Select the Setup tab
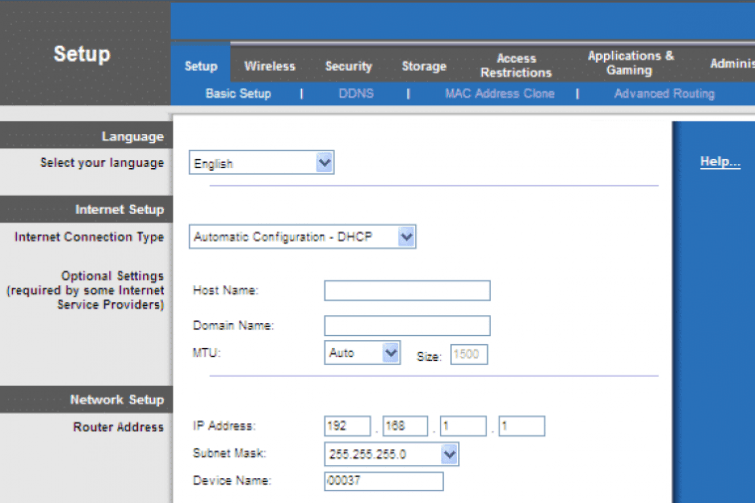The width and height of the screenshot is (755, 503). pyautogui.click(x=200, y=66)
